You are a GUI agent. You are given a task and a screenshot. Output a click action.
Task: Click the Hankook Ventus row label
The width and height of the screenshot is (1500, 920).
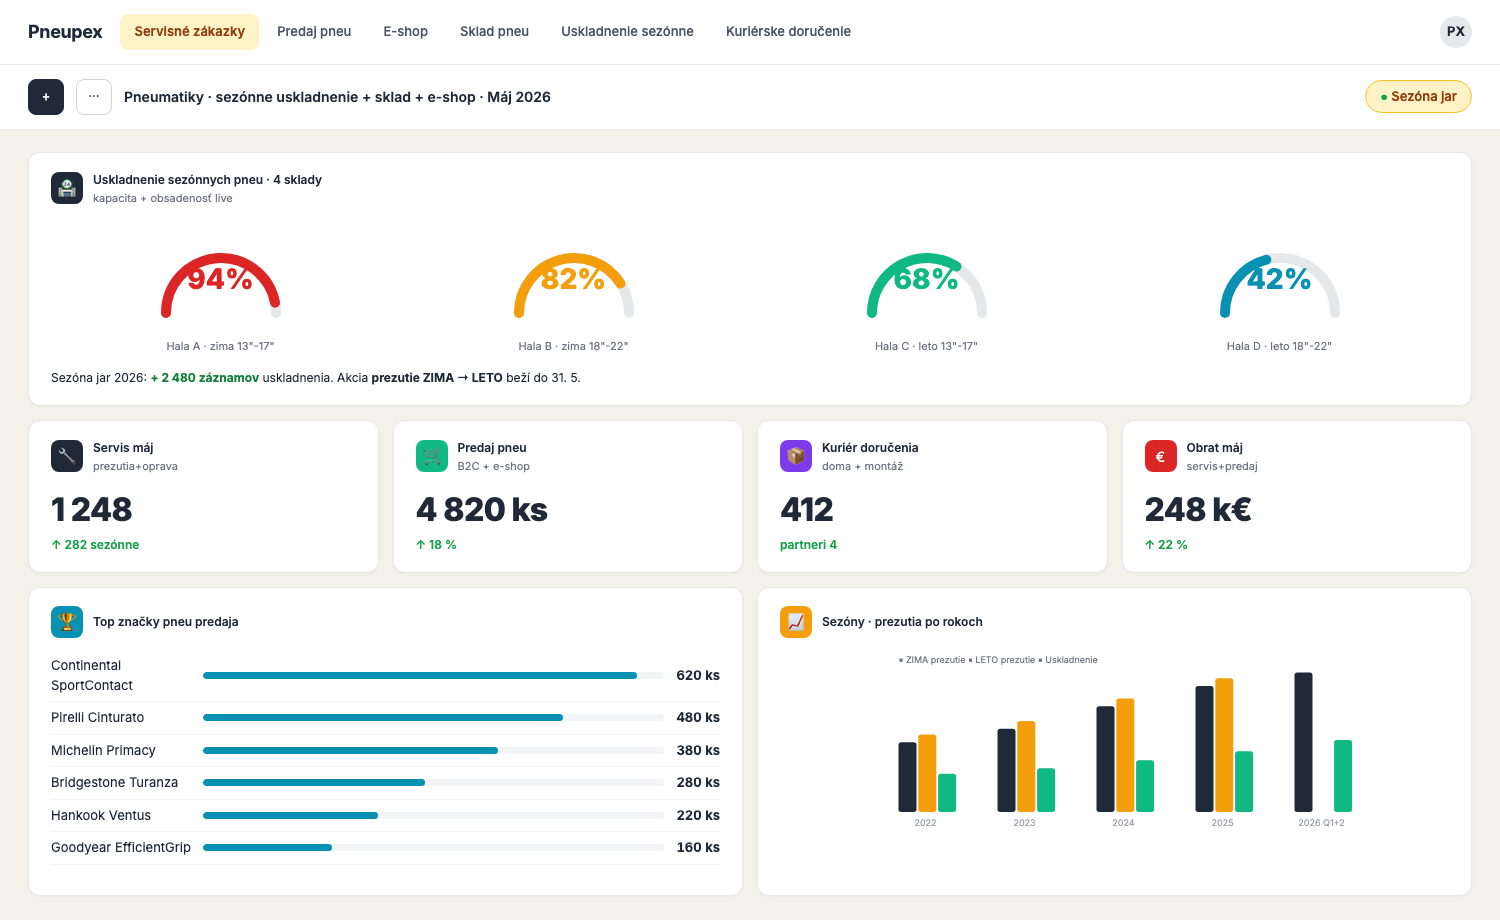[101, 816]
